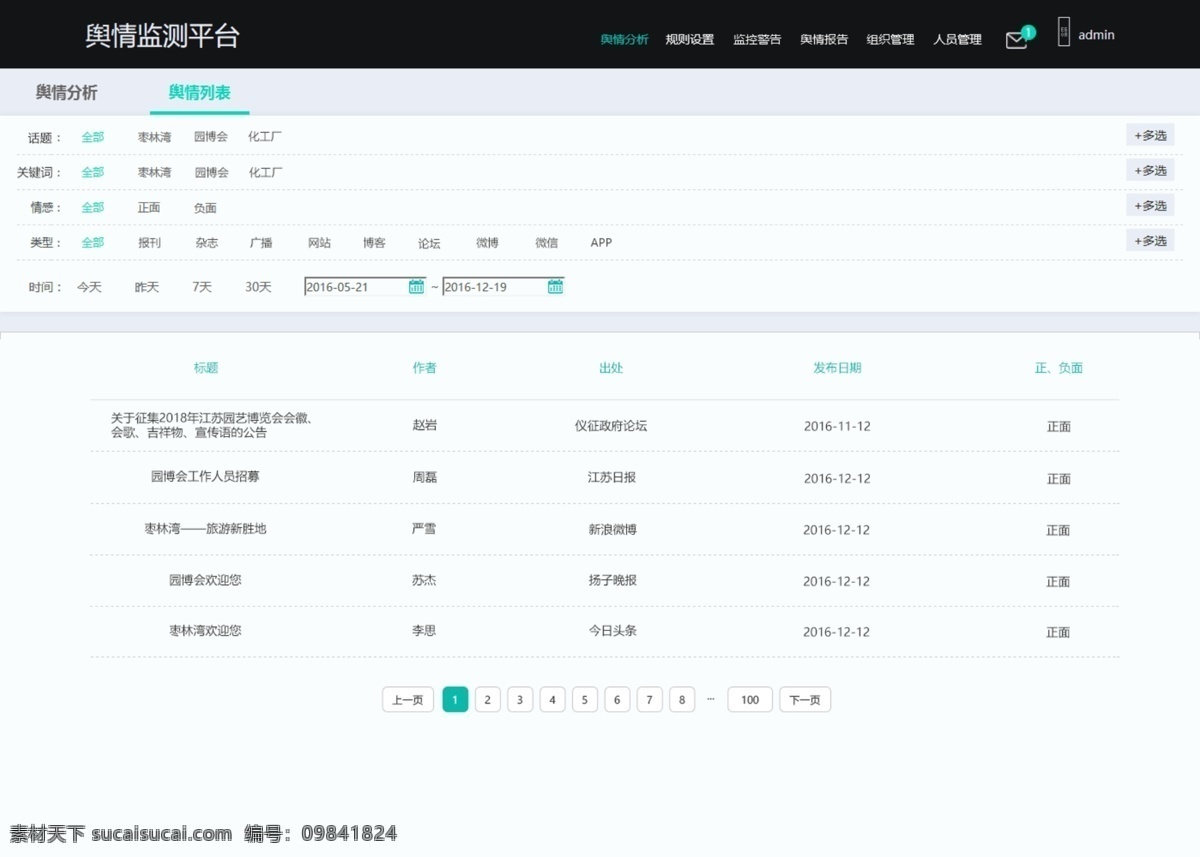Click source 仪征政府论坛

611,426
